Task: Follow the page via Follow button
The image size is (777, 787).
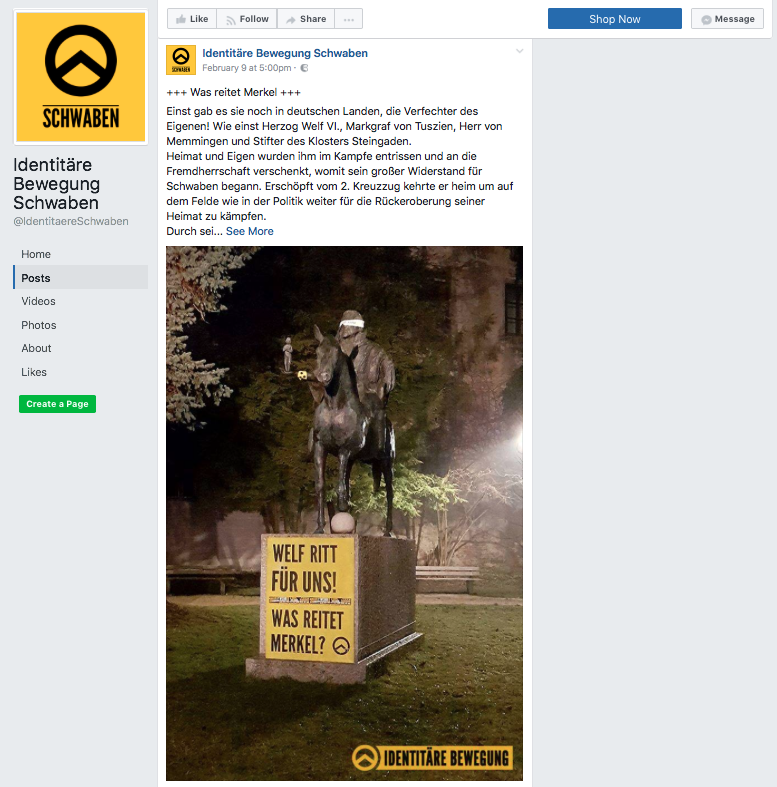Action: [x=247, y=19]
